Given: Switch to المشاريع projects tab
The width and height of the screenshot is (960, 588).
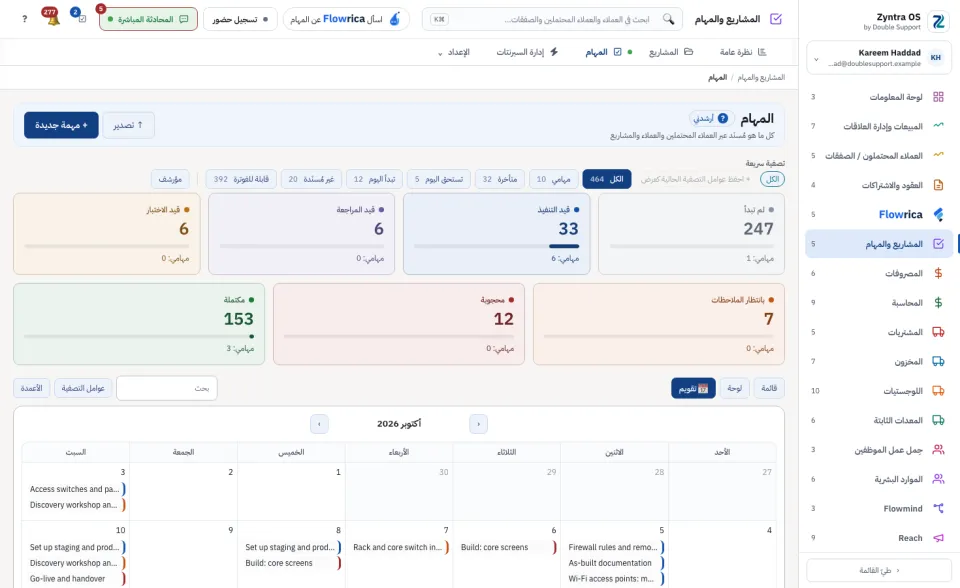Looking at the screenshot, I should coord(670,52).
